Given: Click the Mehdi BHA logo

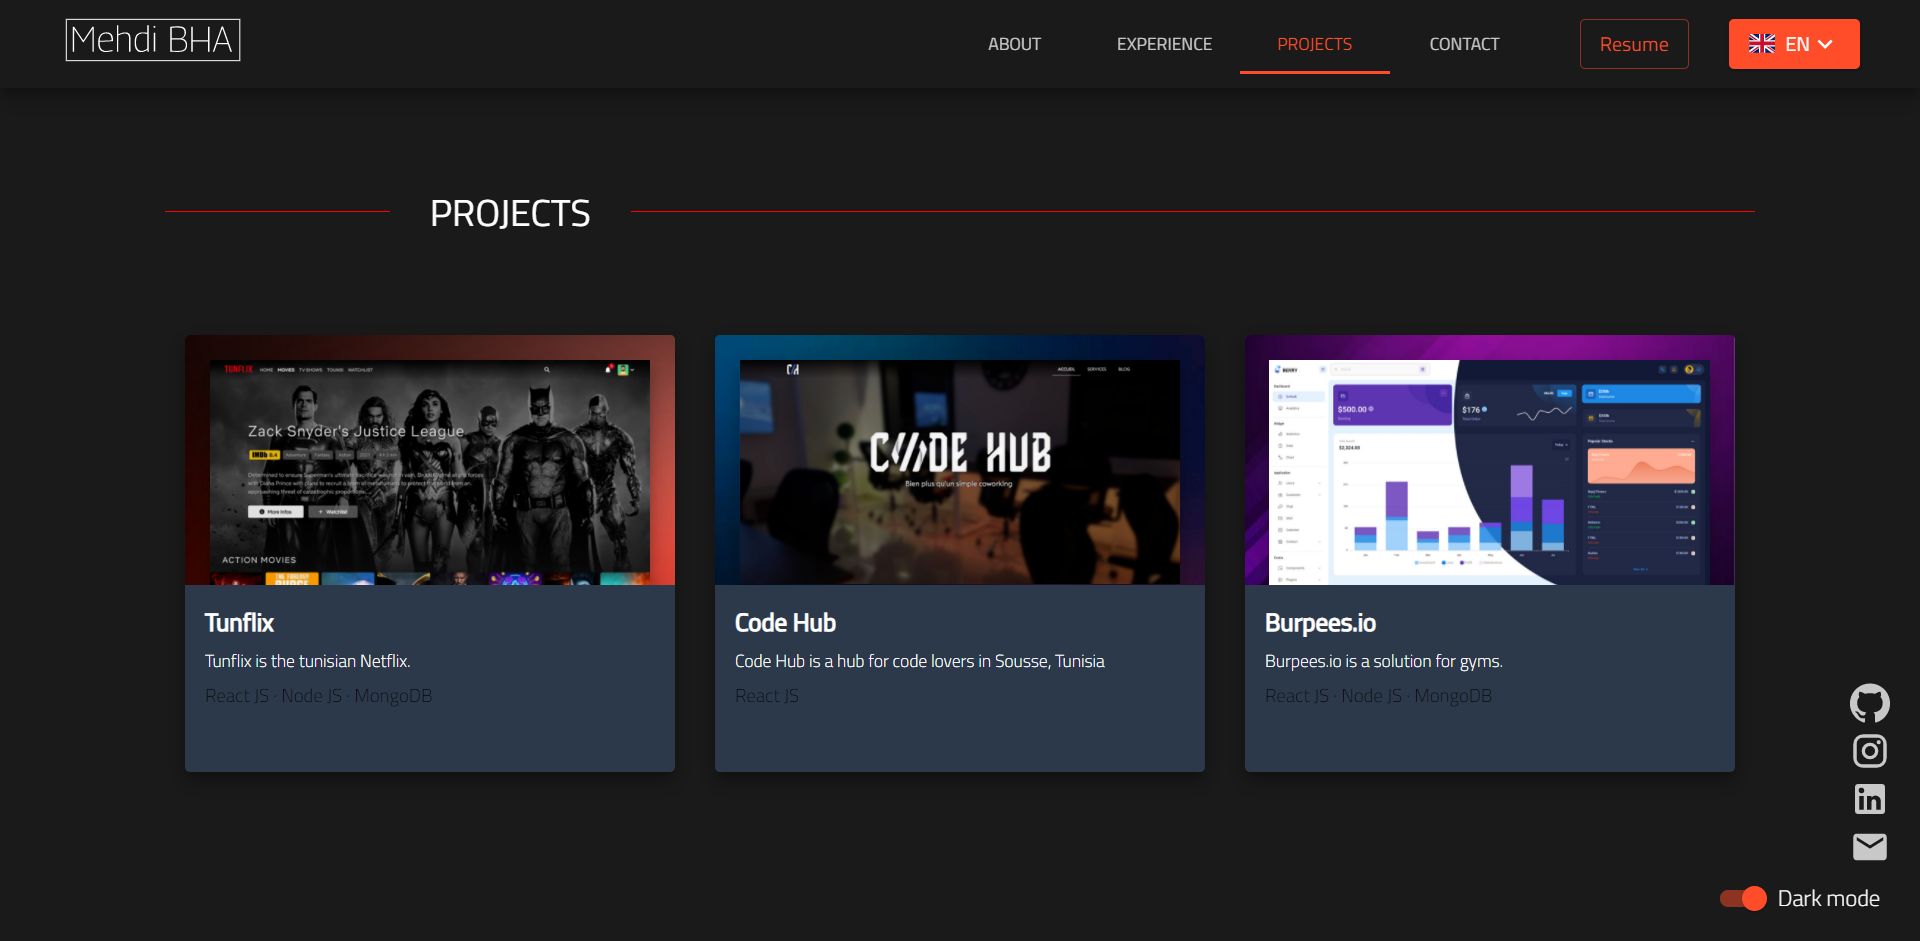Looking at the screenshot, I should tap(153, 40).
